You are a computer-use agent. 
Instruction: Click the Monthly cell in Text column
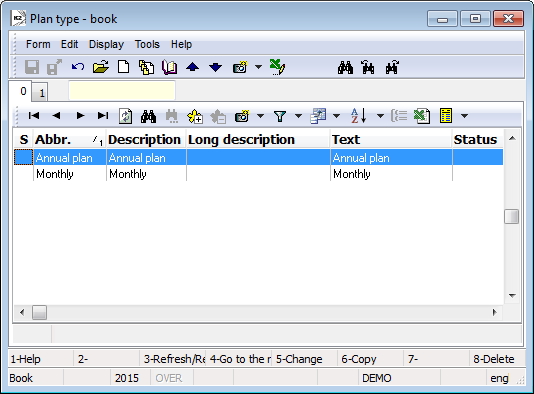coord(391,174)
